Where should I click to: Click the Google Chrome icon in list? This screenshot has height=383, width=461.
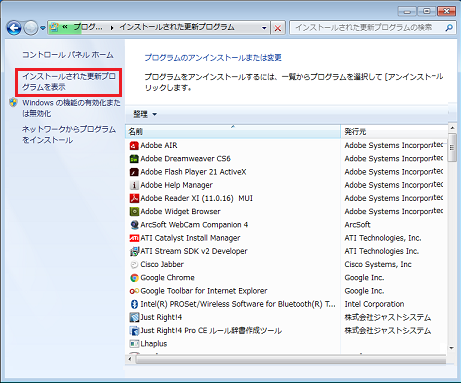[134, 278]
